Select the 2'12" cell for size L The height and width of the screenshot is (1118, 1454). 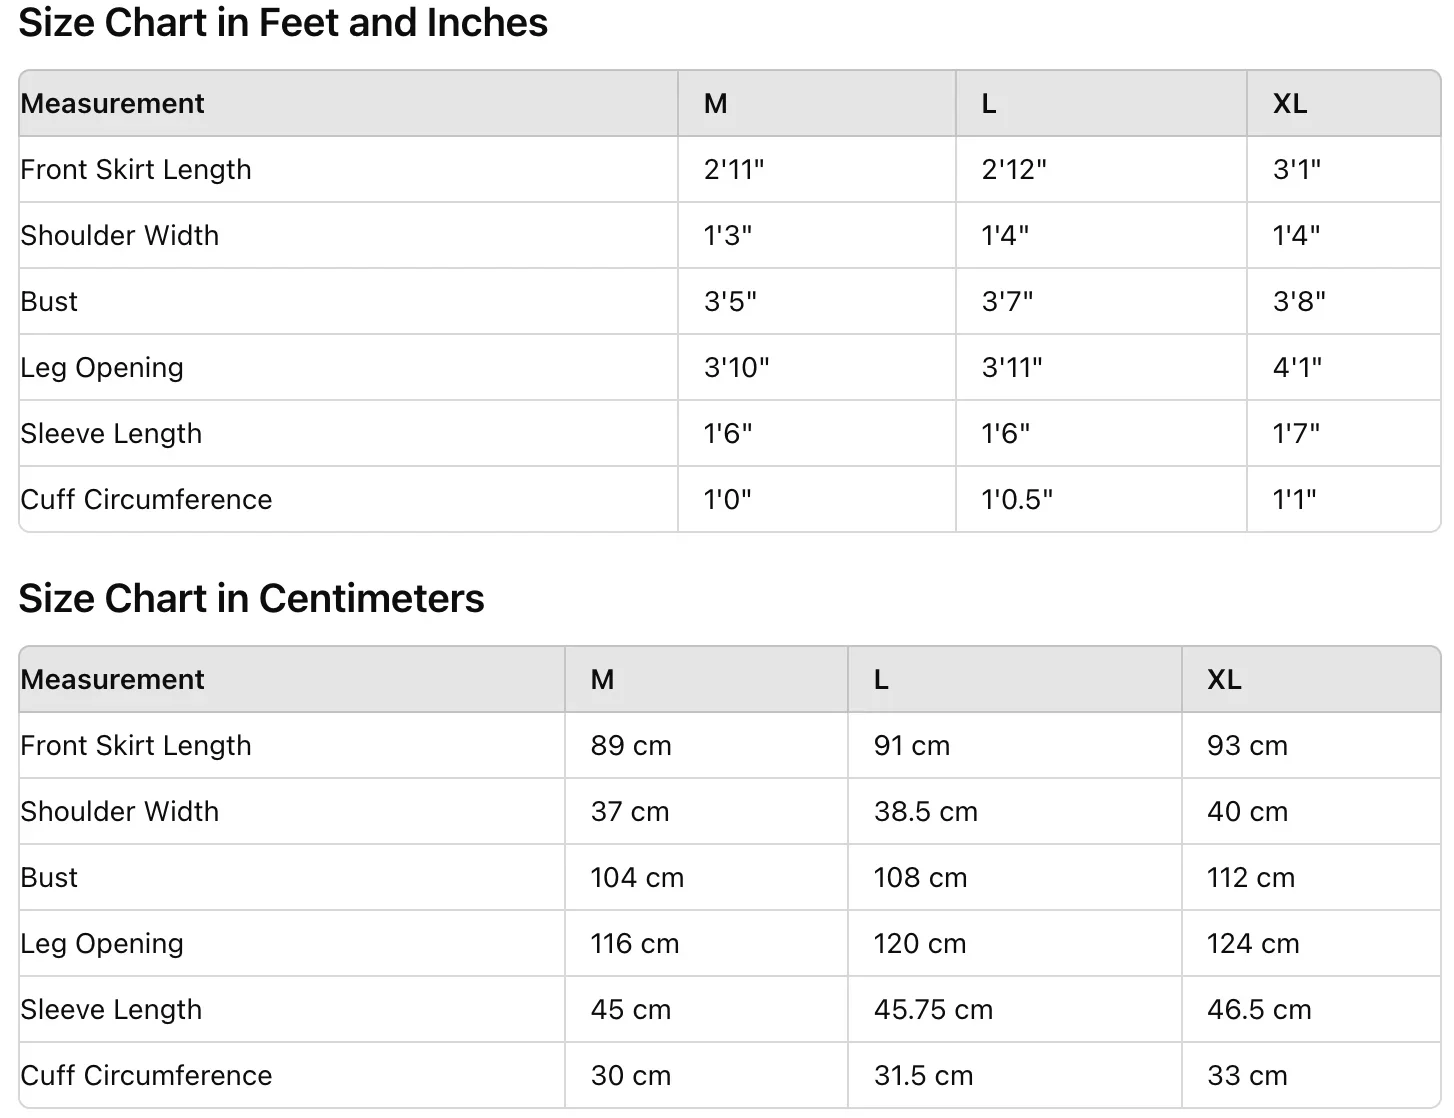pyautogui.click(x=1013, y=169)
